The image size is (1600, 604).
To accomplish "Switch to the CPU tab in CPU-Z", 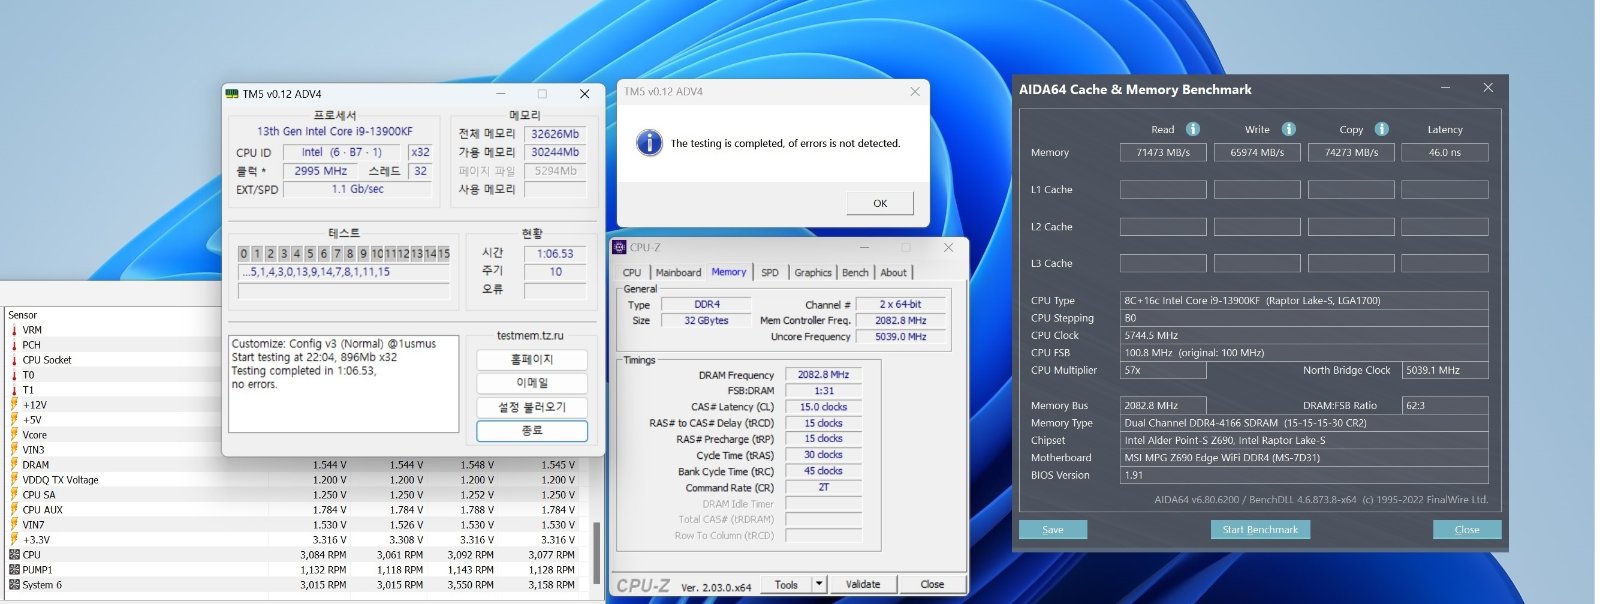I will (632, 272).
